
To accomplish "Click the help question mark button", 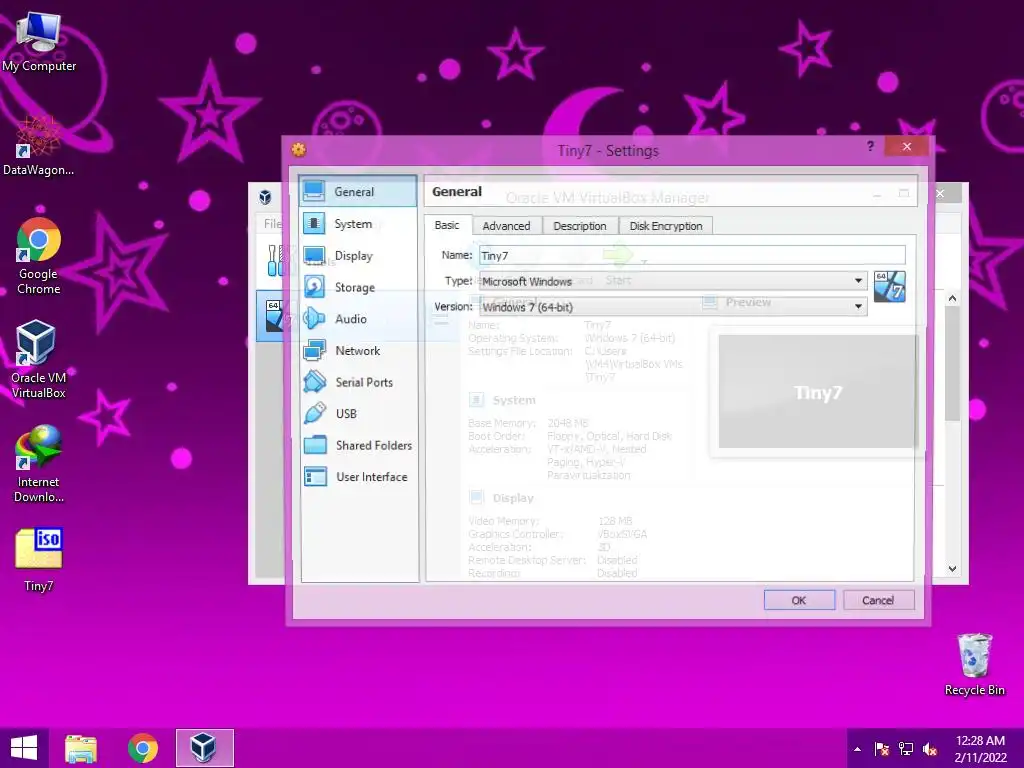I will pyautogui.click(x=870, y=146).
